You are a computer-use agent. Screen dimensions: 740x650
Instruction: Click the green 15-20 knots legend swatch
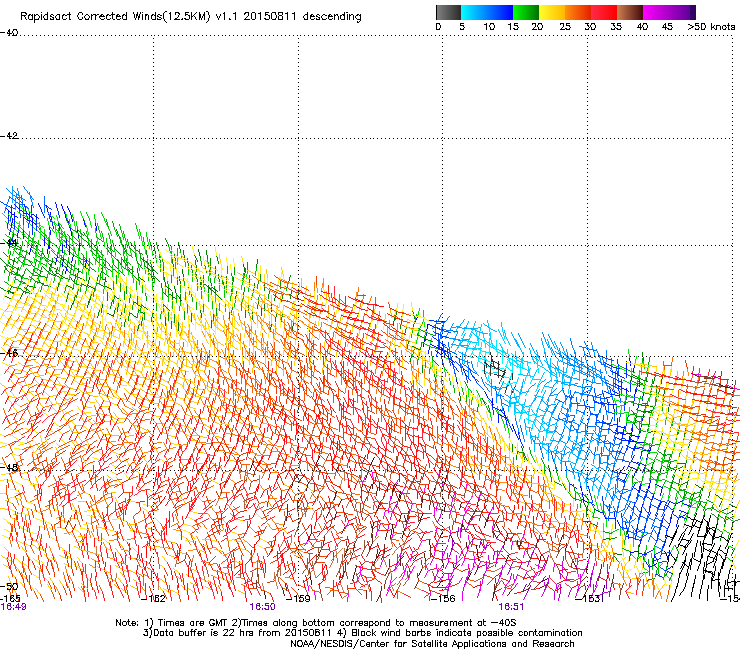(x=526, y=12)
